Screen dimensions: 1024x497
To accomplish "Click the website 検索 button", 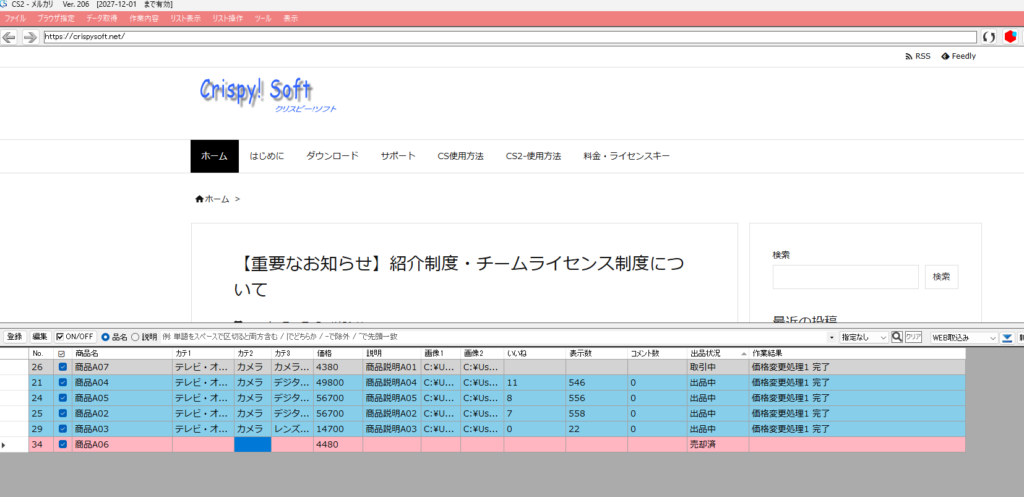I will tap(942, 277).
